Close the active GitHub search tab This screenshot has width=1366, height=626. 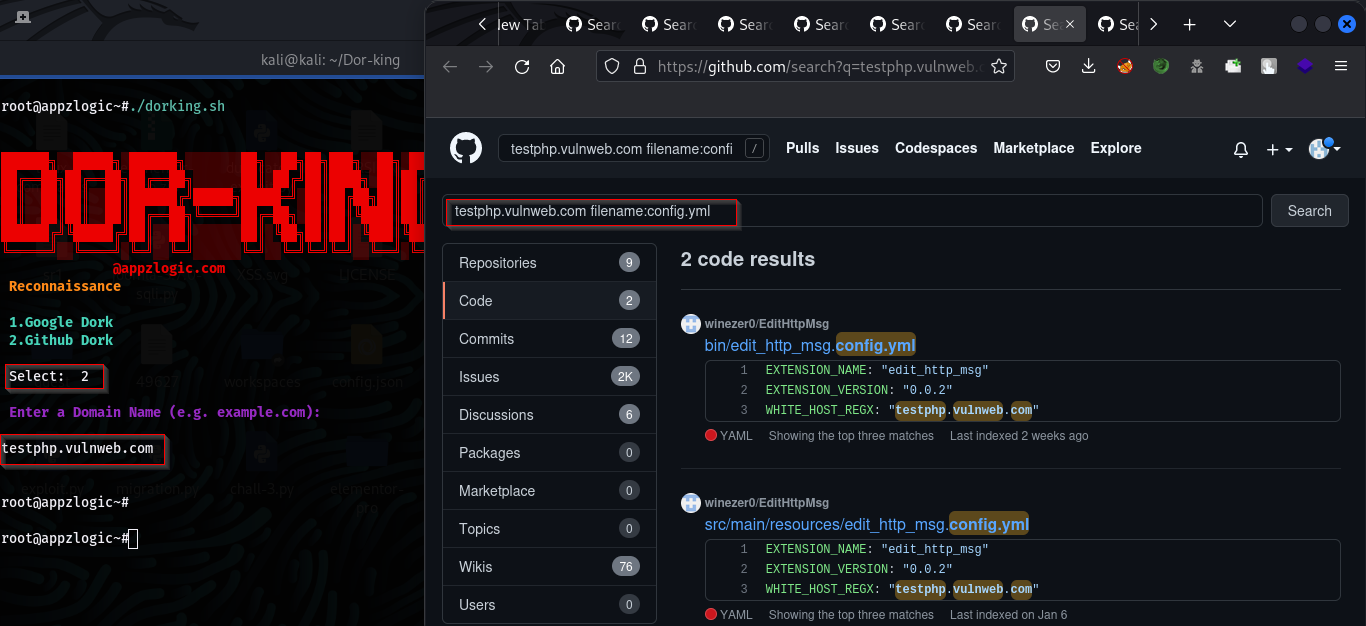(x=1071, y=25)
